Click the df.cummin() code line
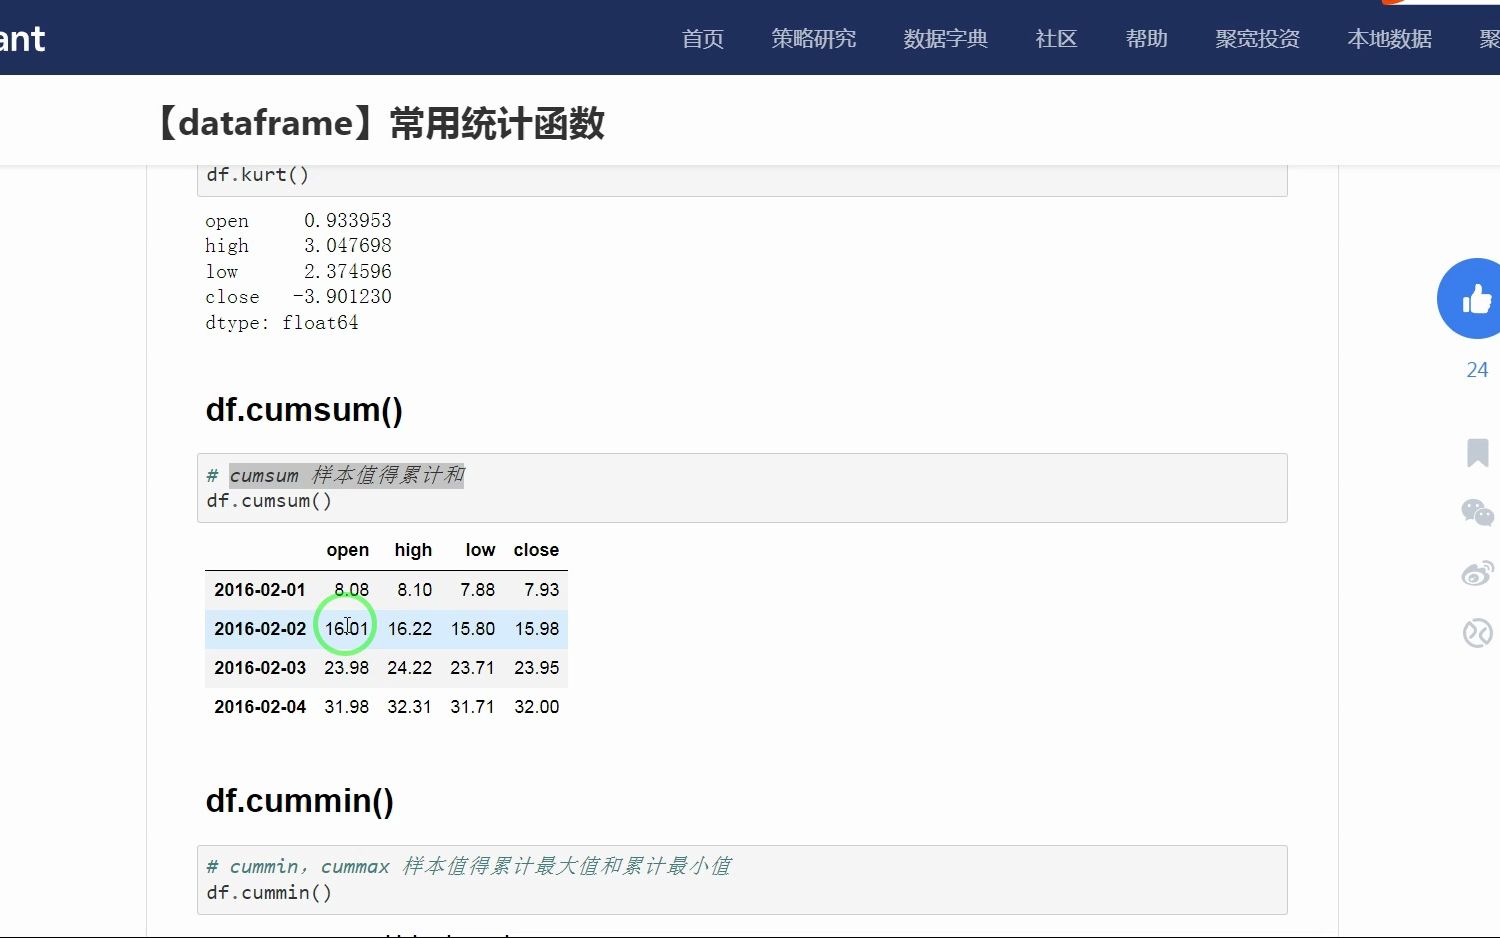Viewport: 1500px width, 938px height. coord(269,892)
